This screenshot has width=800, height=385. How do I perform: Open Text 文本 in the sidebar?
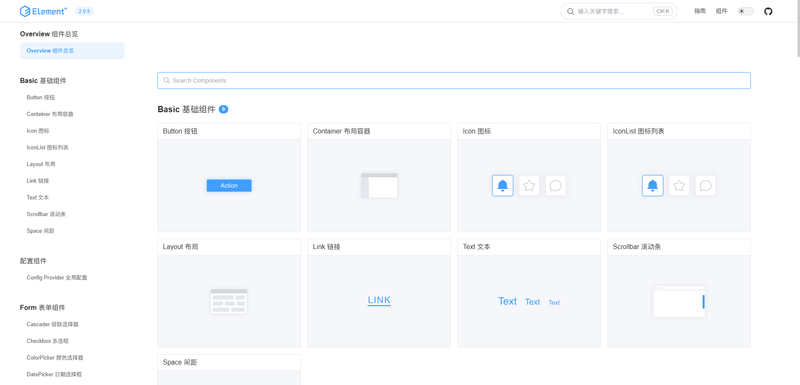(x=38, y=197)
